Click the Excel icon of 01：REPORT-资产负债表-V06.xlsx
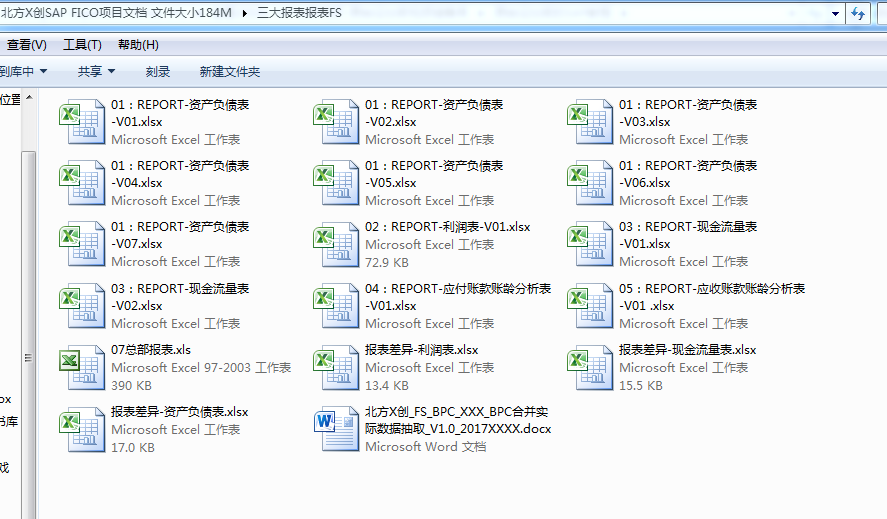The image size is (887, 519). (590, 183)
